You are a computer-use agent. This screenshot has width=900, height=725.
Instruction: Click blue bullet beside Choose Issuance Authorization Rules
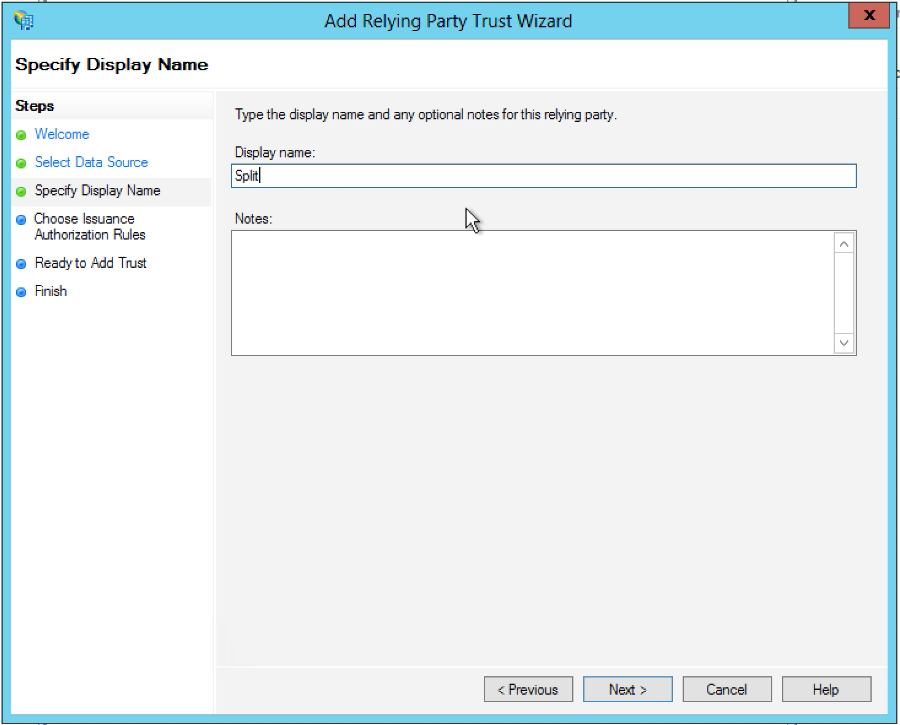[x=22, y=220]
